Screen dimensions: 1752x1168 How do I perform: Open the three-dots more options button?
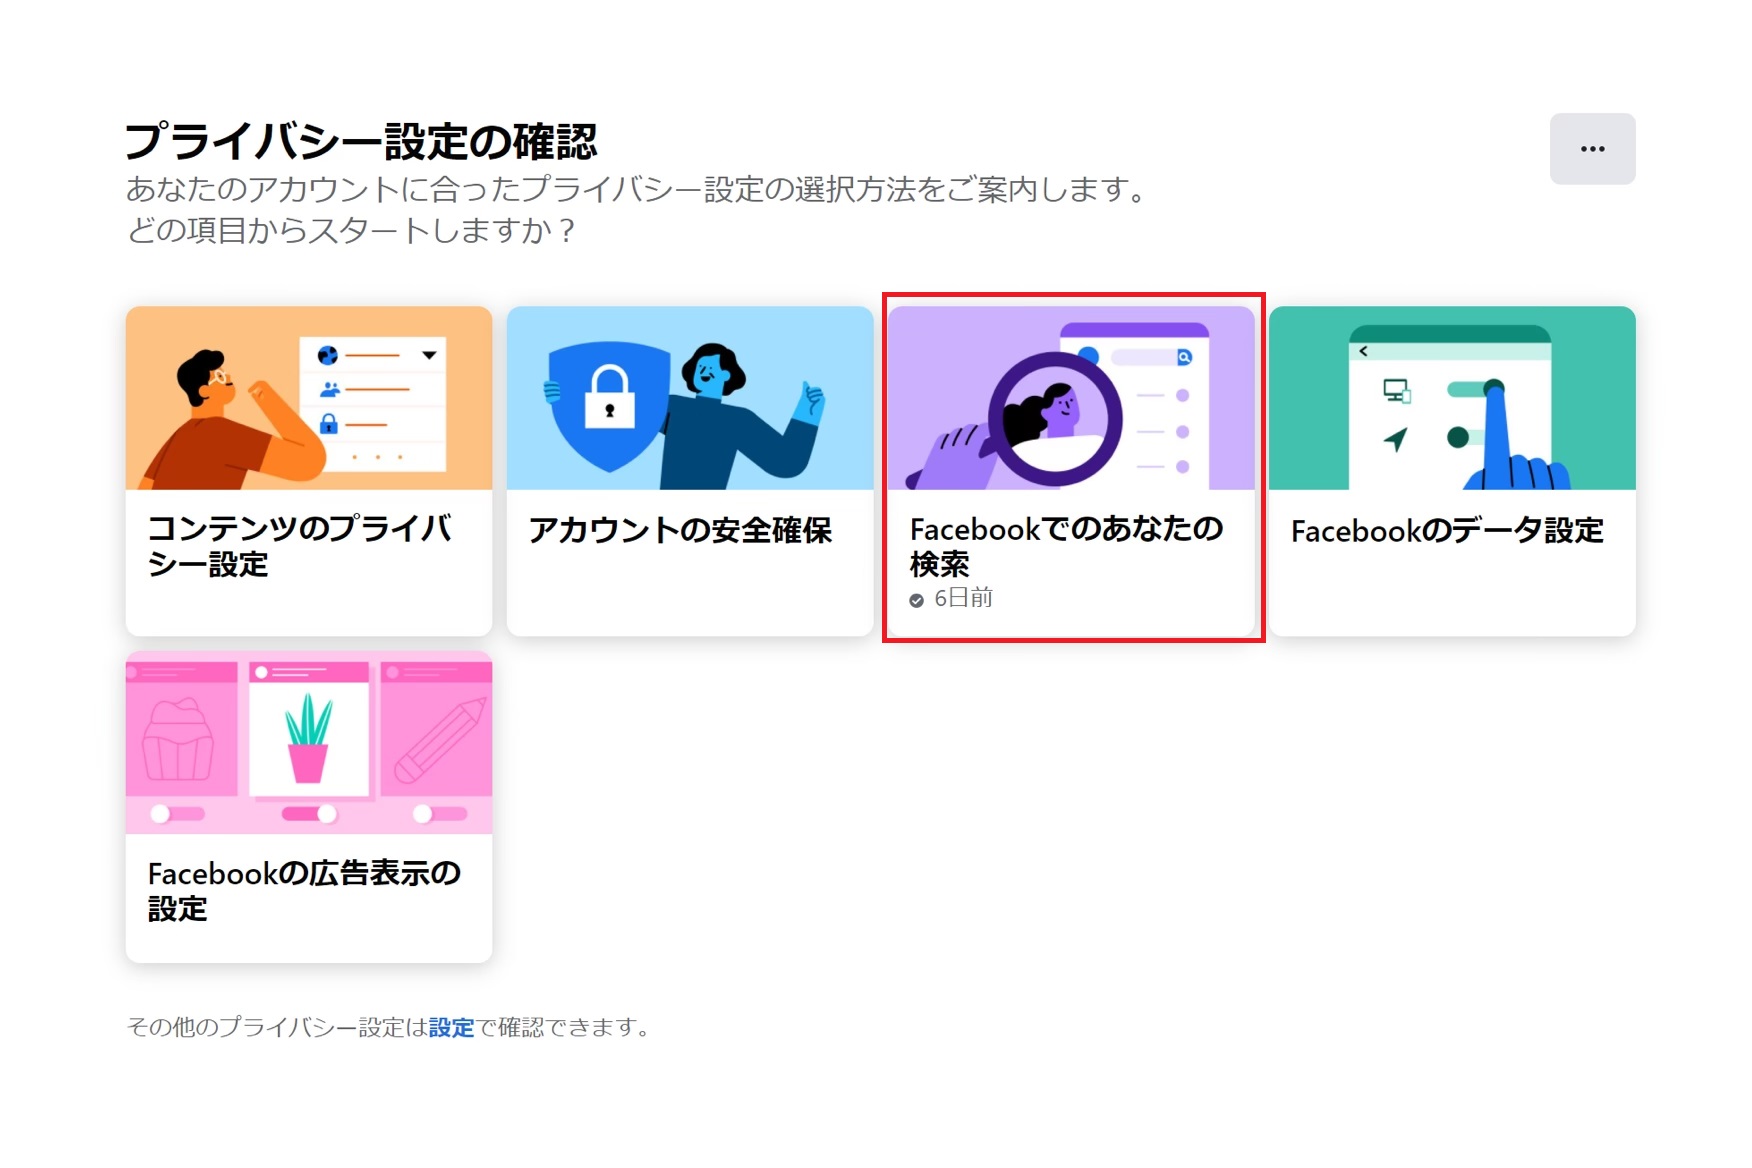[x=1592, y=149]
